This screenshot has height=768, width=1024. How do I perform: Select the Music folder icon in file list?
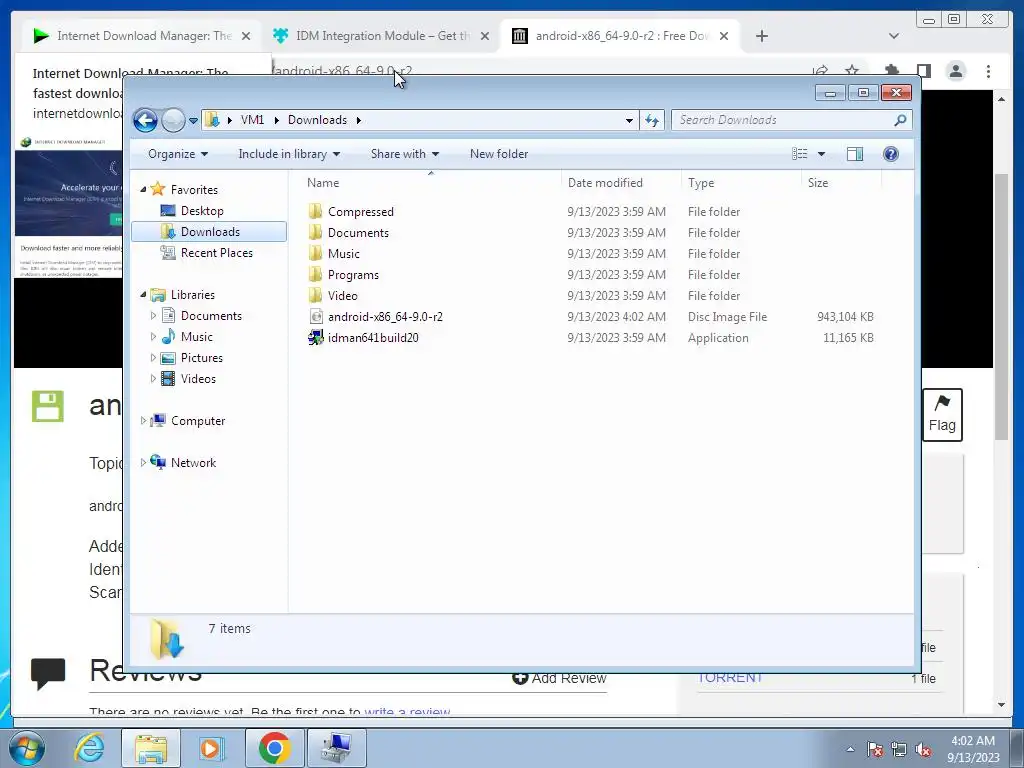click(x=315, y=253)
